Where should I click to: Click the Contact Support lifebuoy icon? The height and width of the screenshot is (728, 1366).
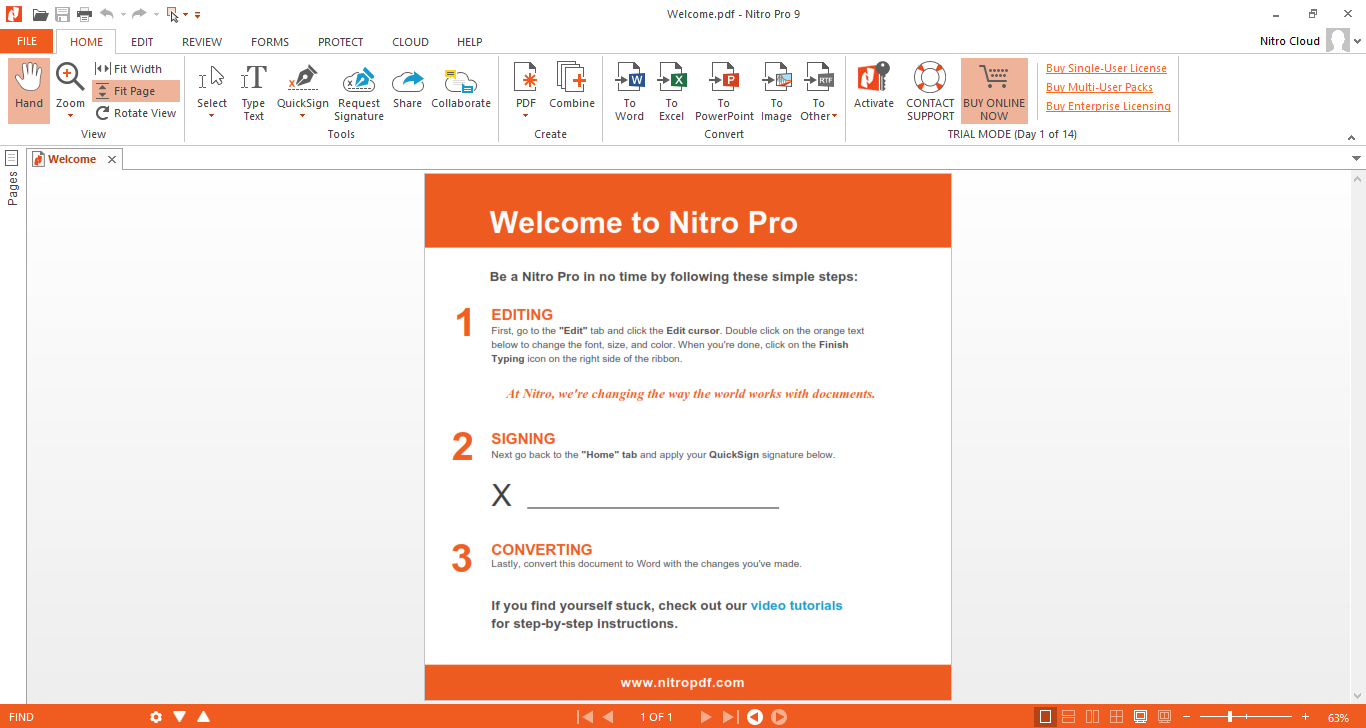(x=930, y=78)
